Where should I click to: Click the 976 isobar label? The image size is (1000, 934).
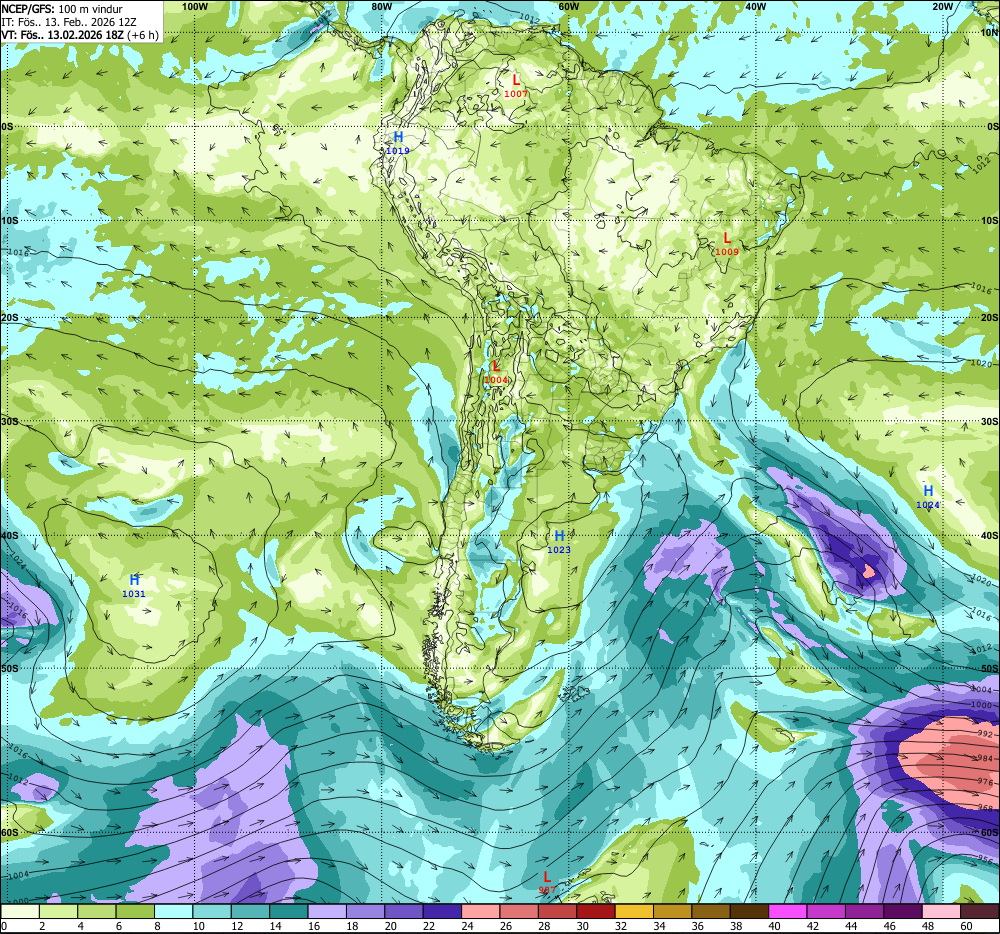985,782
